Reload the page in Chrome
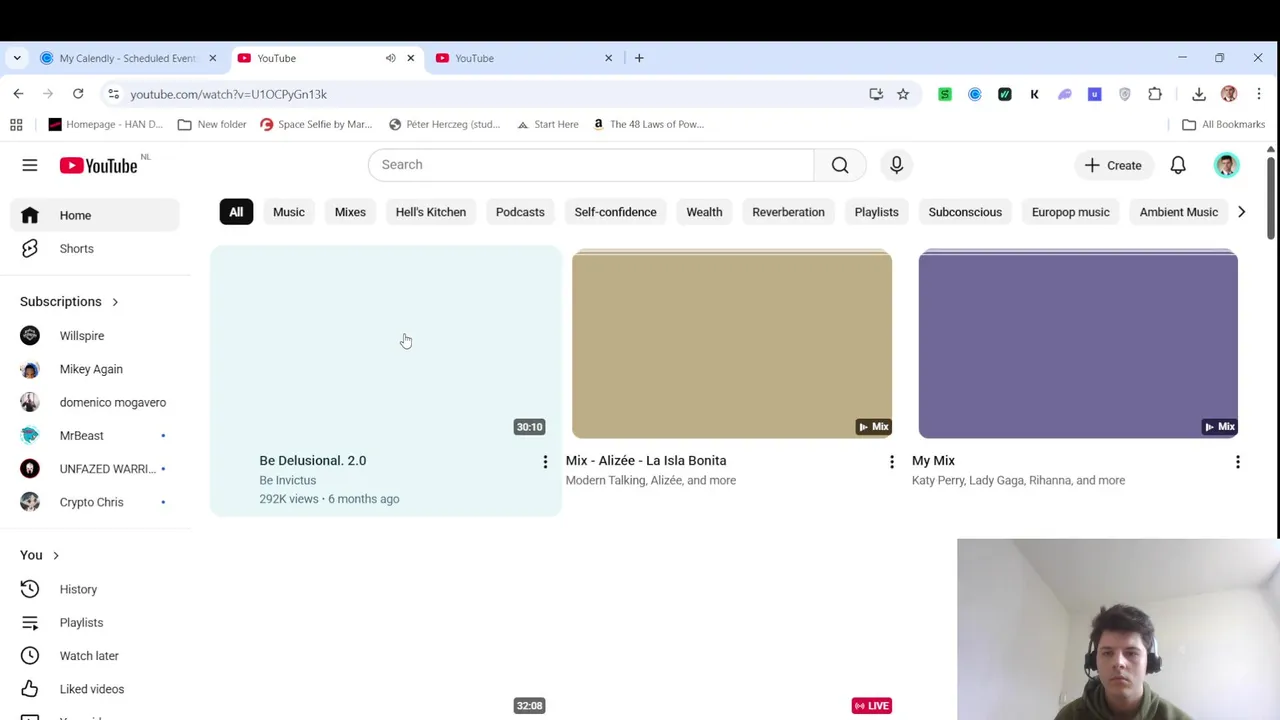The width and height of the screenshot is (1280, 720). tap(78, 94)
